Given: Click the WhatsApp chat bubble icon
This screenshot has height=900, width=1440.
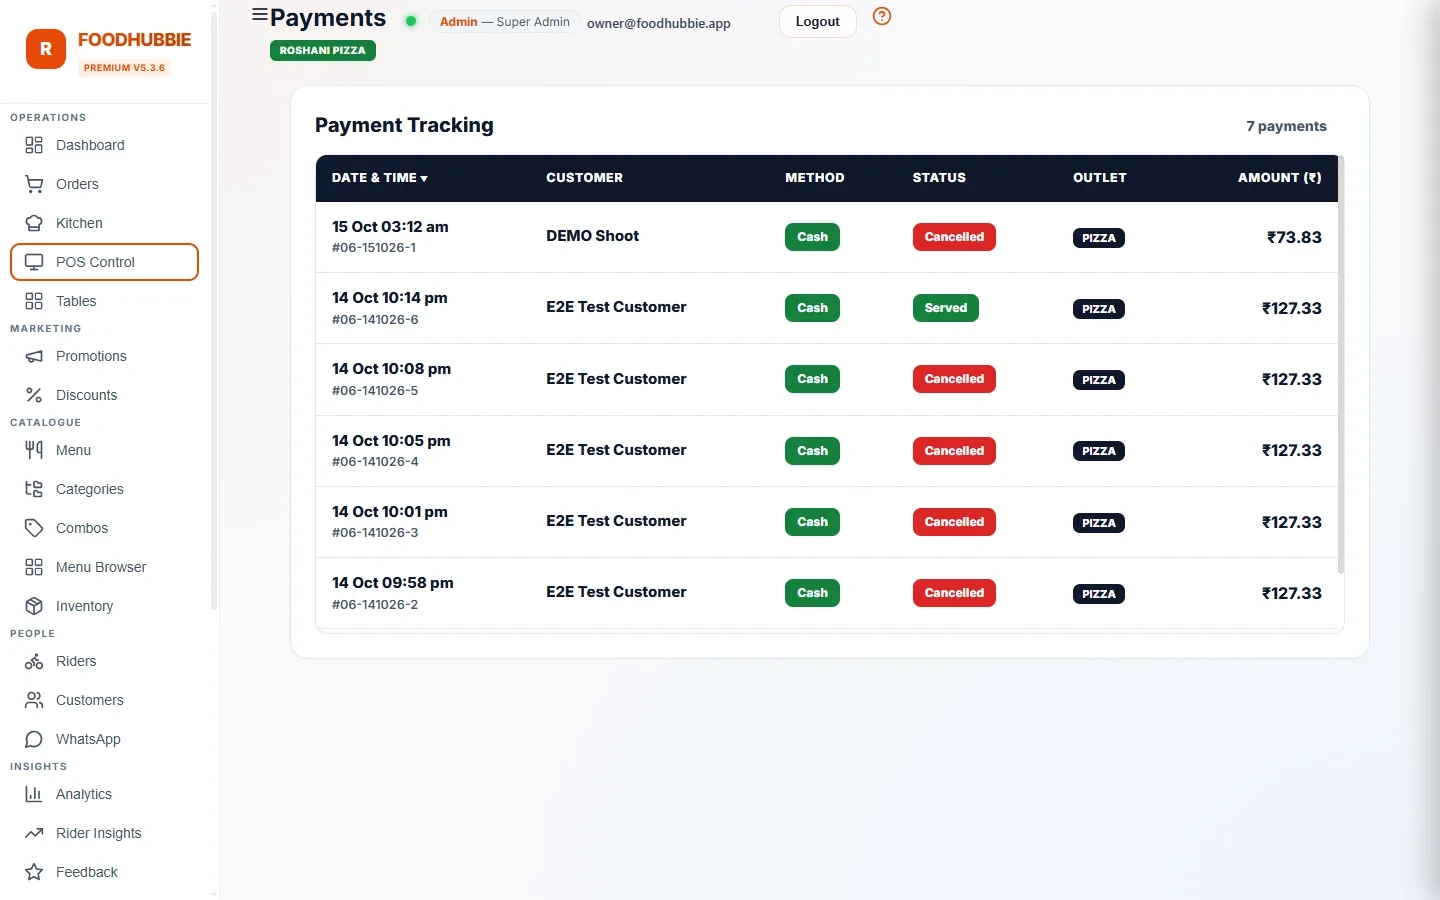Looking at the screenshot, I should pos(34,739).
